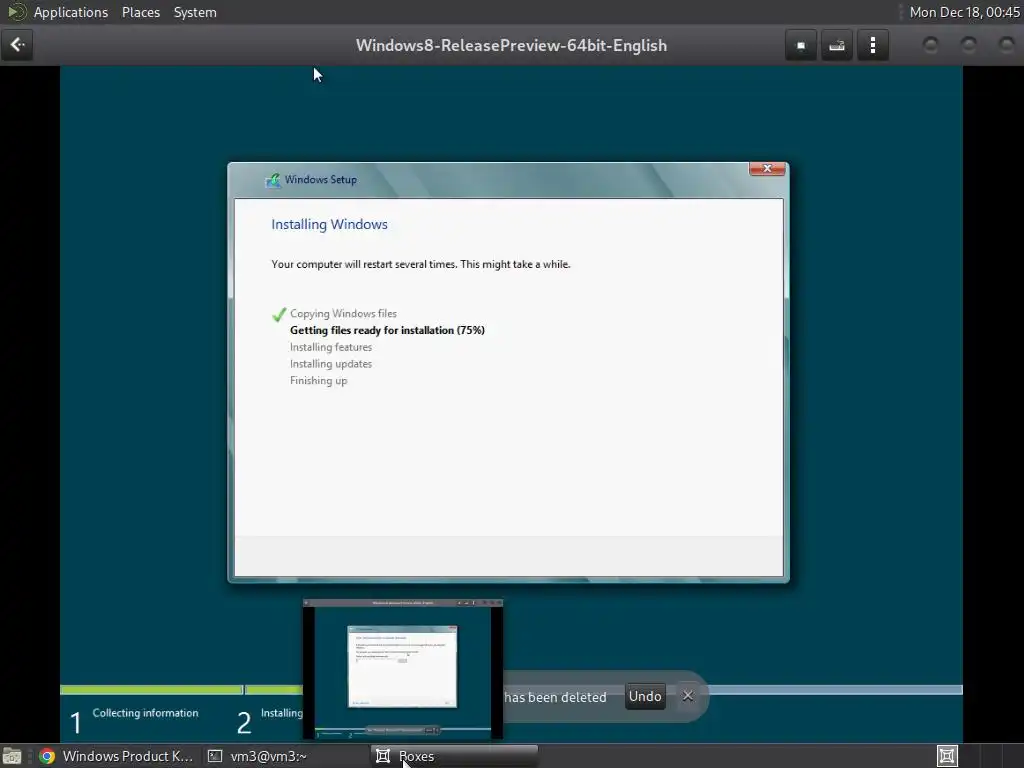Viewport: 1024px width, 768px height.
Task: Select the Boxes entry in the taskbar
Action: [455, 756]
